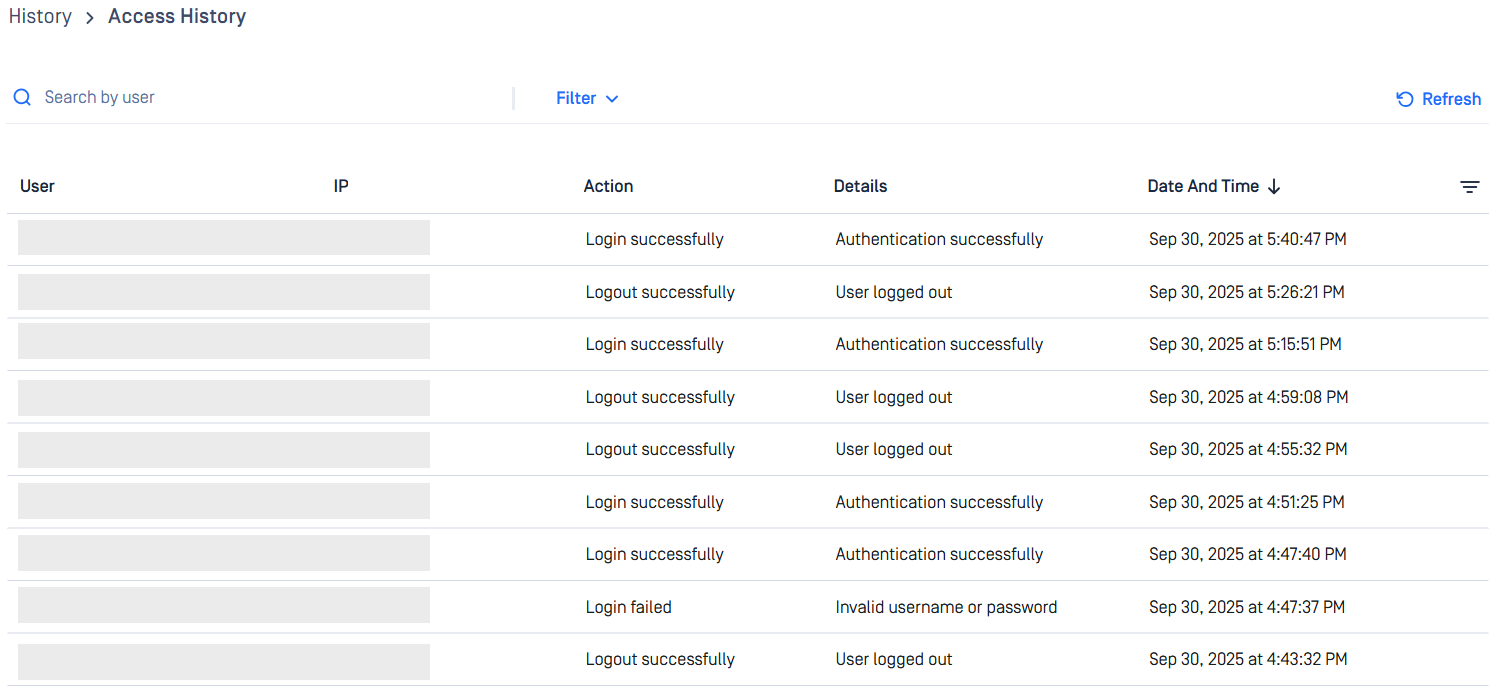
Task: Click Access History breadcrumb title
Action: tap(177, 17)
